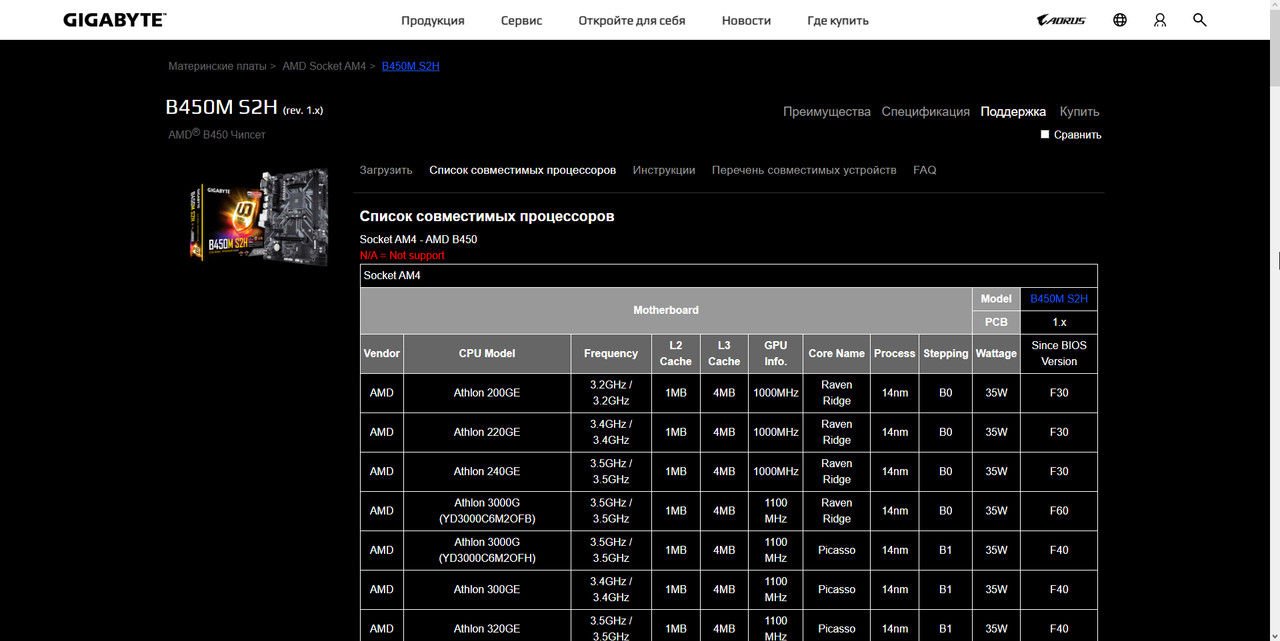Click the PCB label cell
1280x641 pixels.
[x=996, y=322]
